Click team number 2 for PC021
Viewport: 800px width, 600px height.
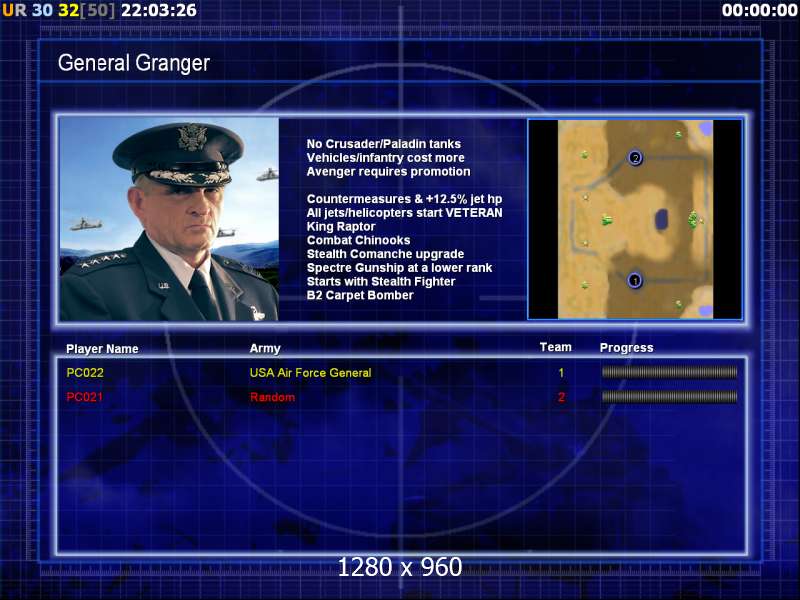(561, 397)
